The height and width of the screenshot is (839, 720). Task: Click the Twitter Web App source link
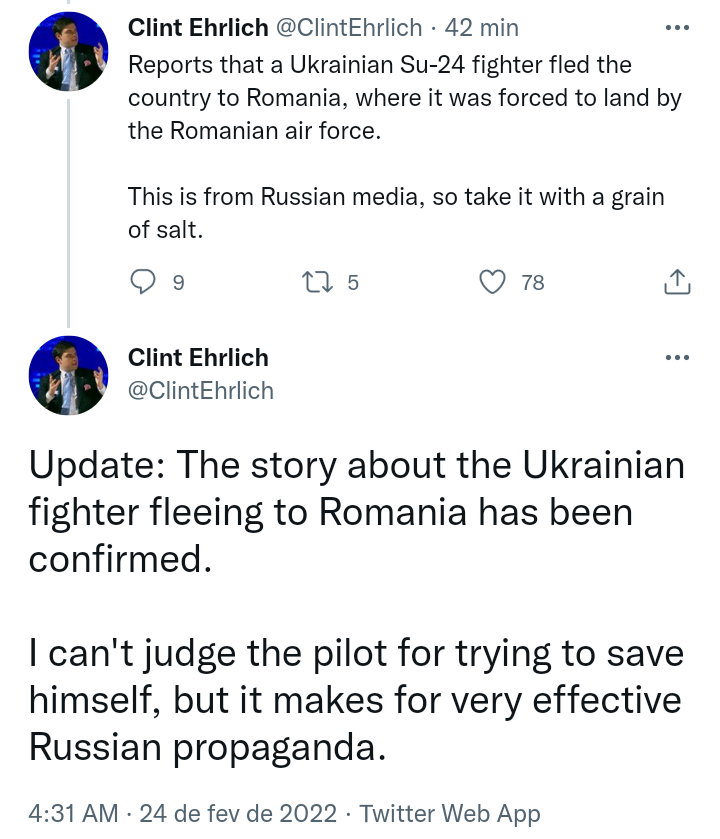pos(449,814)
